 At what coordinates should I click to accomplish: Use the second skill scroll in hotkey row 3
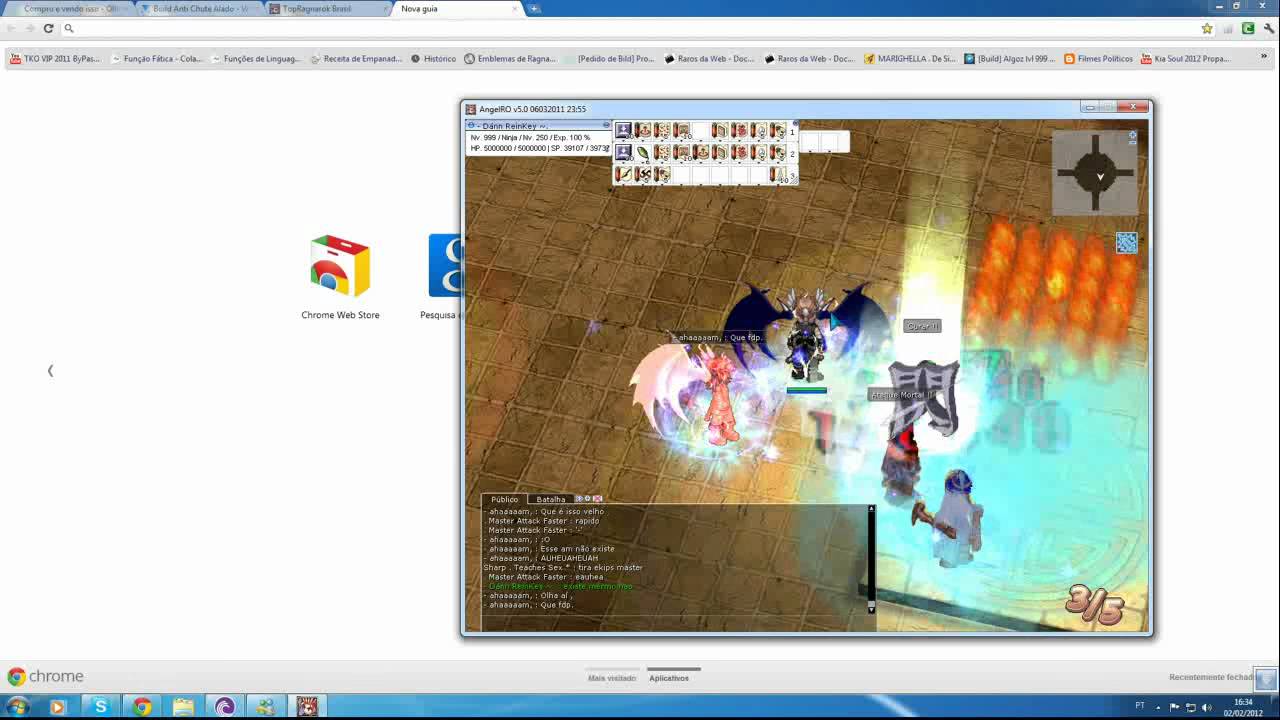642,175
